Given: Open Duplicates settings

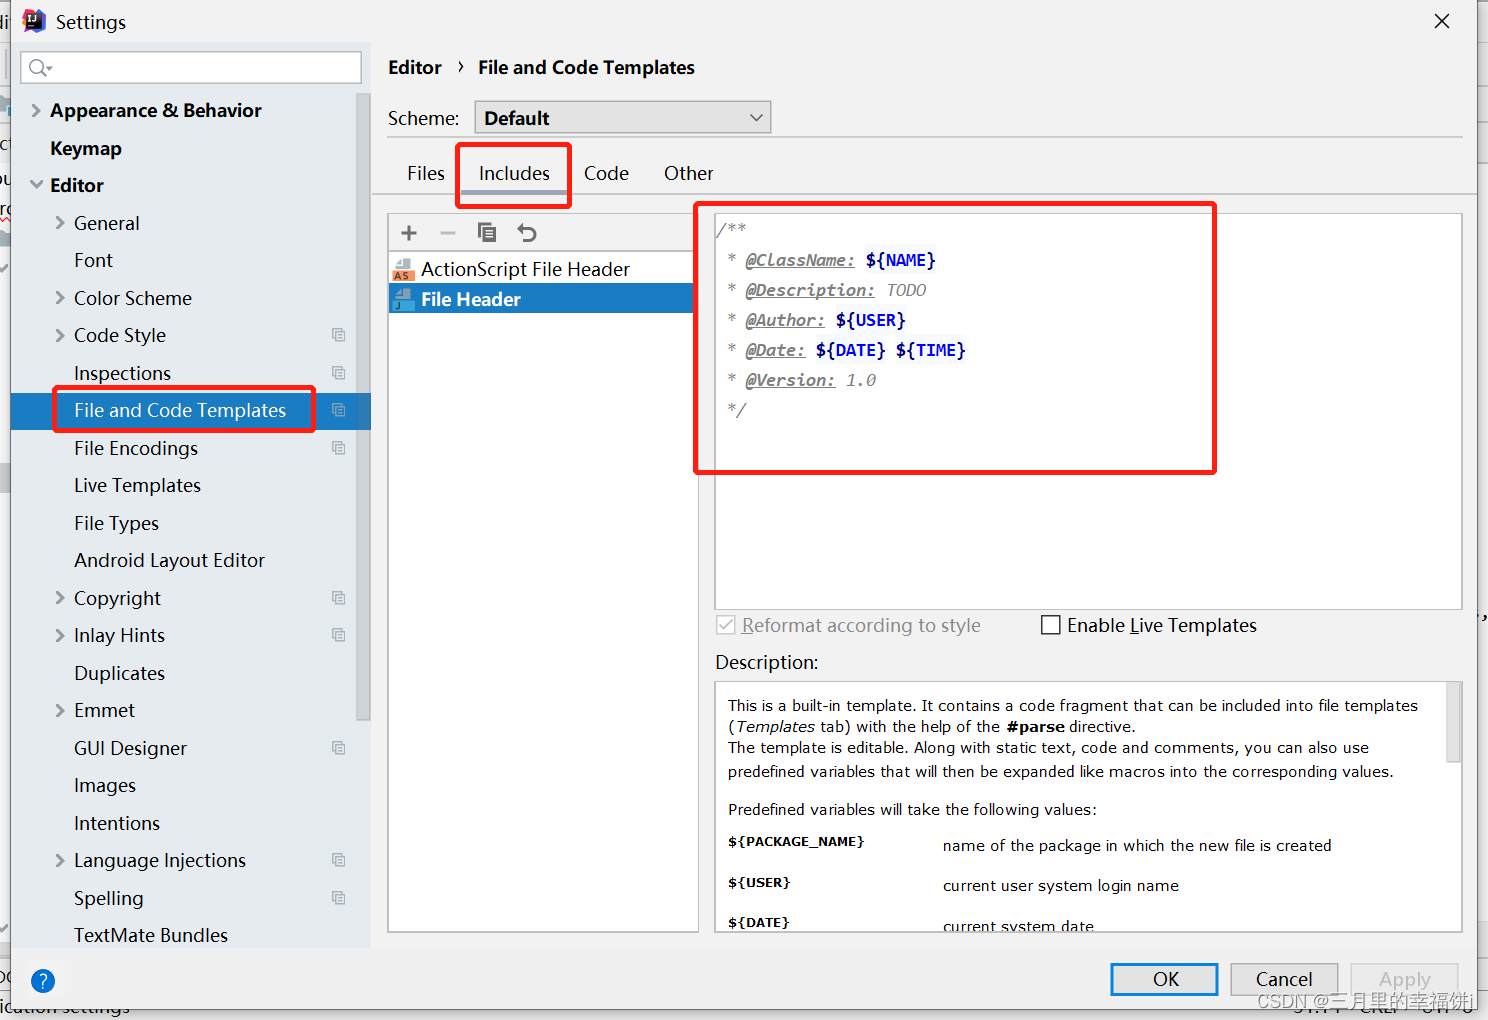Looking at the screenshot, I should point(119,673).
